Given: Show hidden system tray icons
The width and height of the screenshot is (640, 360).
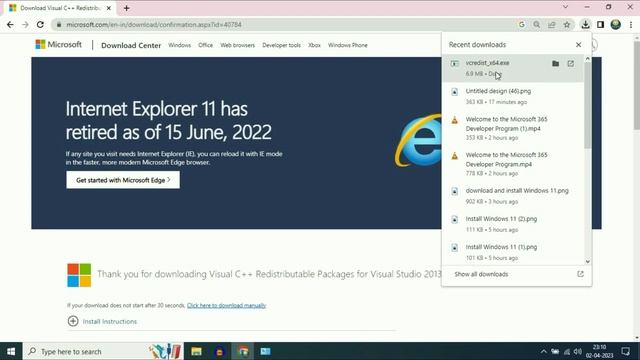Looking at the screenshot, I should 543,351.
